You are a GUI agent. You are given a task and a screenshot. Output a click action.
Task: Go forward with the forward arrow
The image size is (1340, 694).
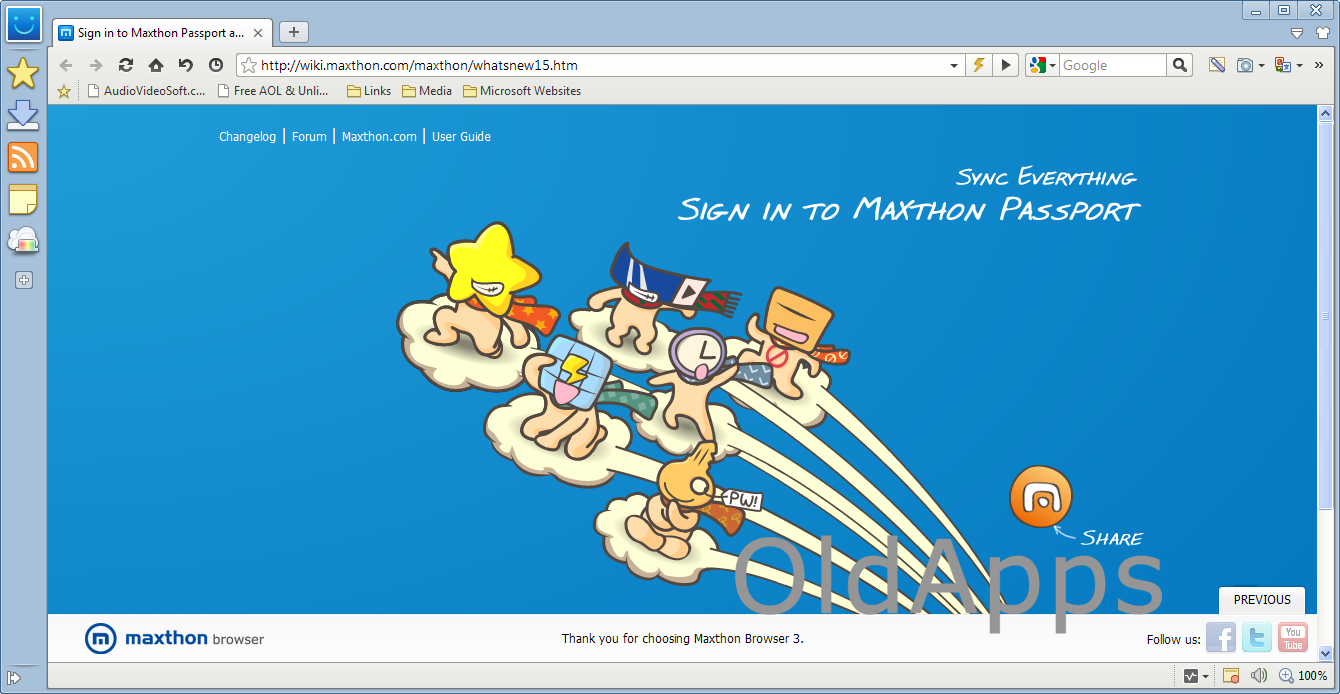click(x=96, y=65)
